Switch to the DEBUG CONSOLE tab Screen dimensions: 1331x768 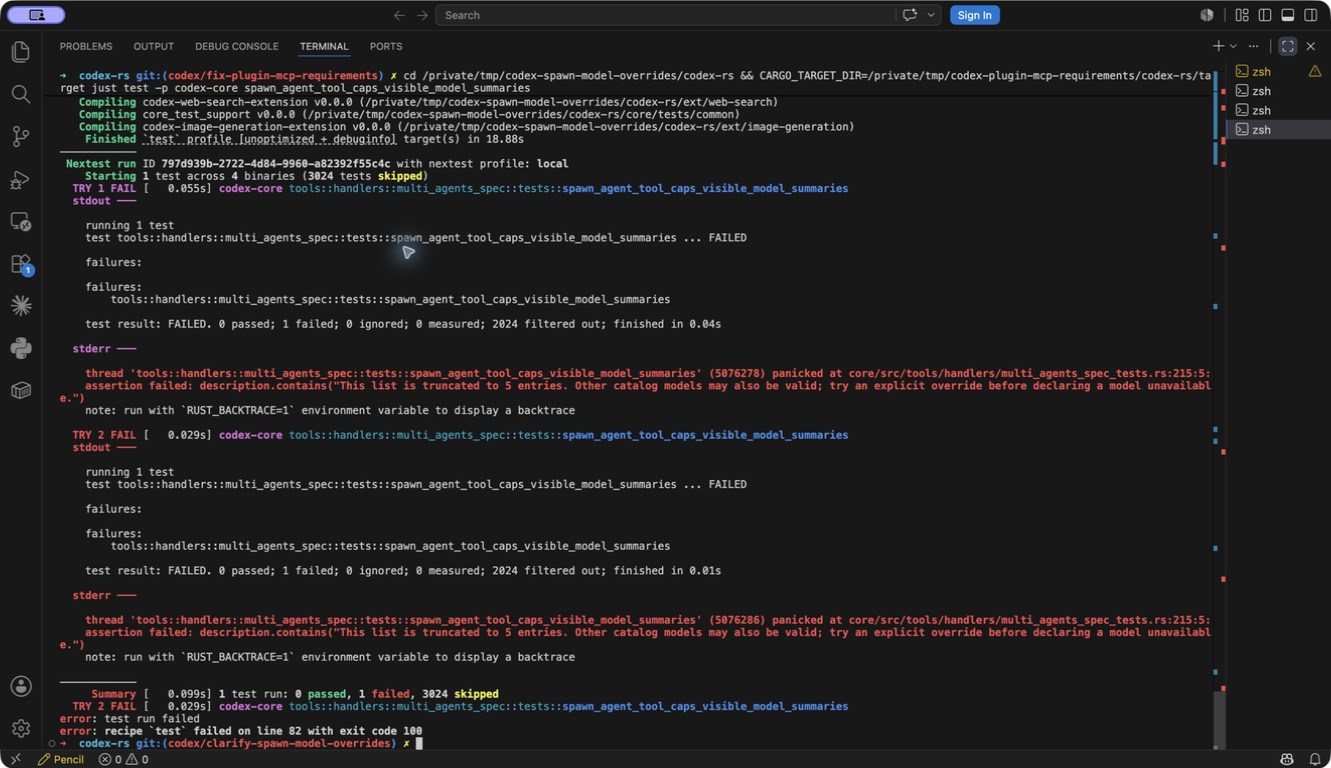pyautogui.click(x=237, y=46)
